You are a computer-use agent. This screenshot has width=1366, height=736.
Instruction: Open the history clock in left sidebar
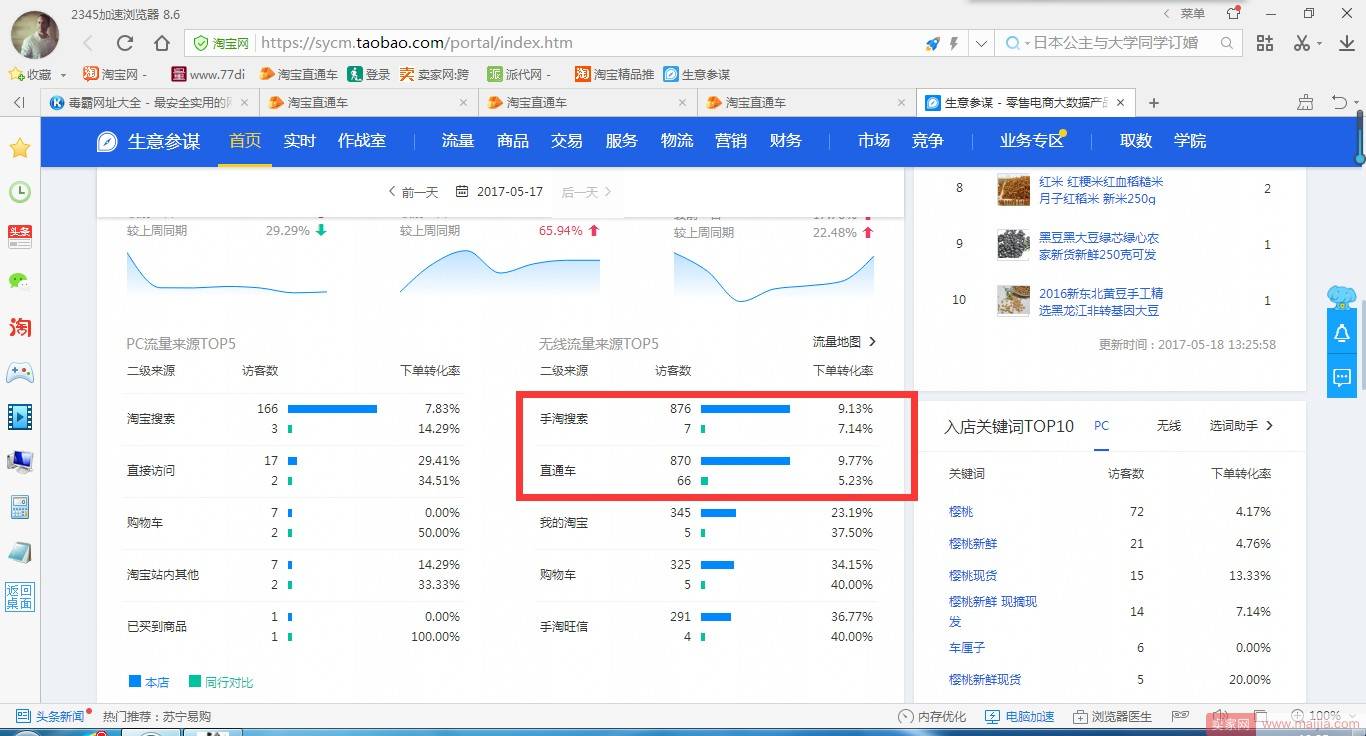20,192
